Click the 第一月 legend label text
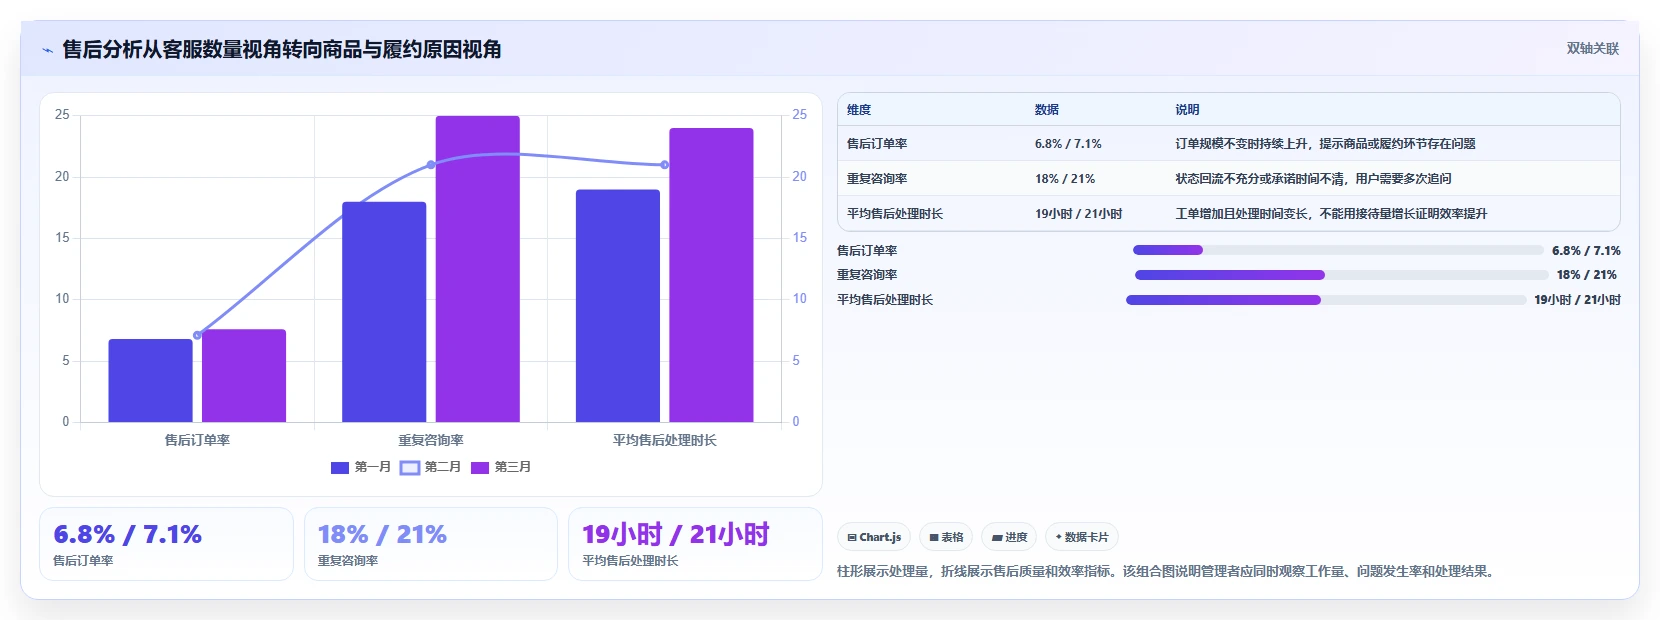Viewport: 1660px width, 620px height. [x=373, y=467]
